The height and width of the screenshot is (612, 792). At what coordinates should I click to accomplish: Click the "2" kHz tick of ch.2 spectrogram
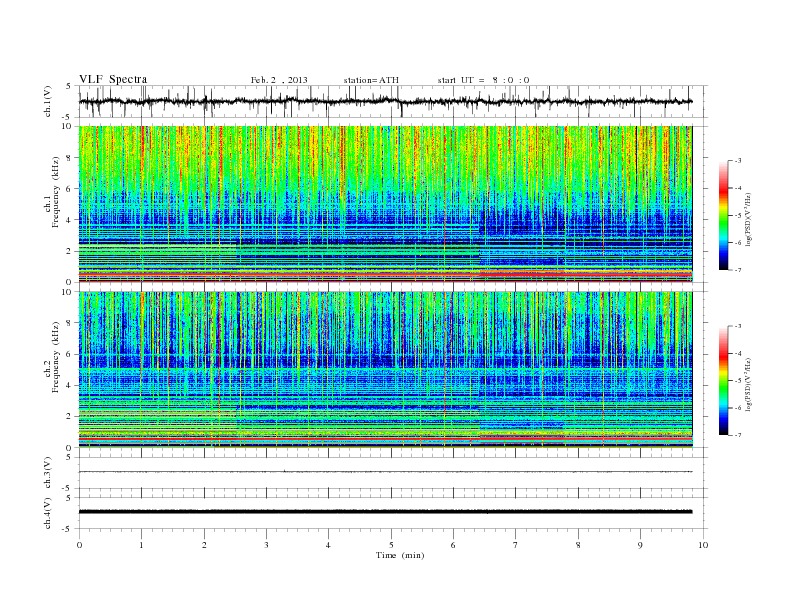point(69,417)
